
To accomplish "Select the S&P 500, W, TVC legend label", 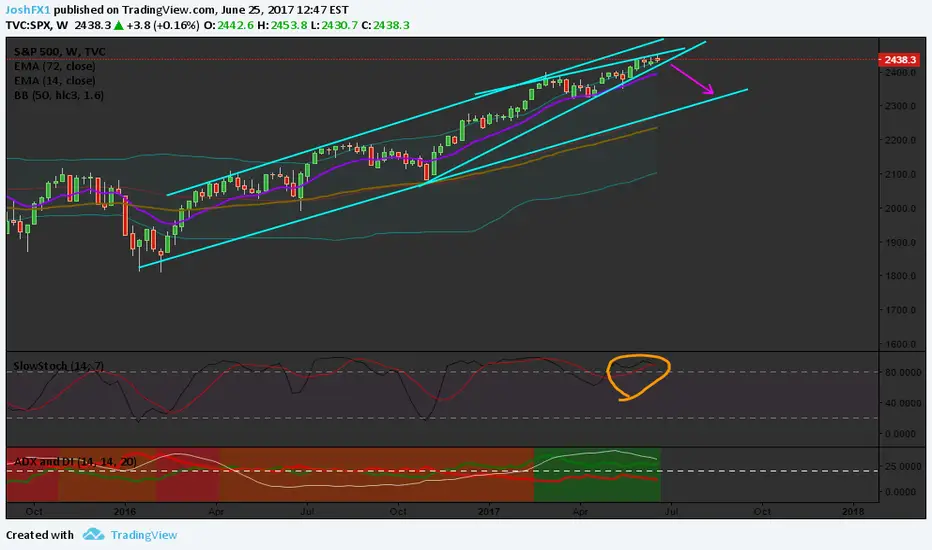I will [x=59, y=52].
